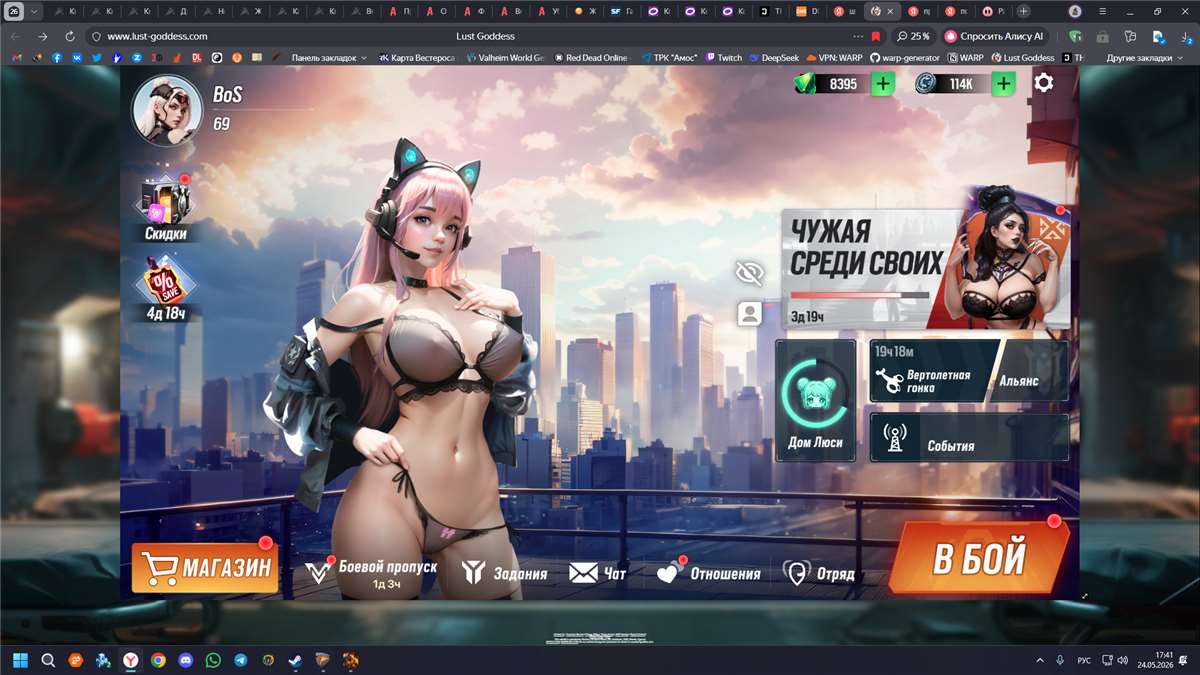
Task: Add gems with the plus next to 8395
Action: 883,84
